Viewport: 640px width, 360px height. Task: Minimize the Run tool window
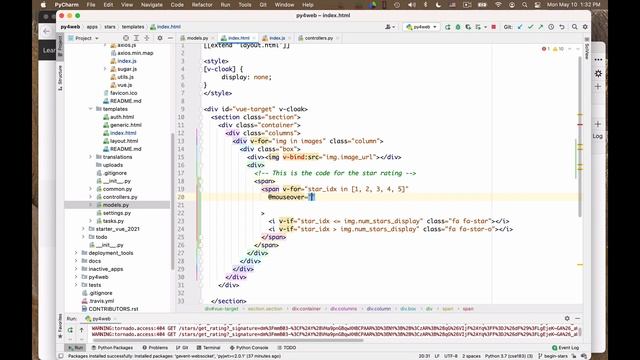coord(578,318)
